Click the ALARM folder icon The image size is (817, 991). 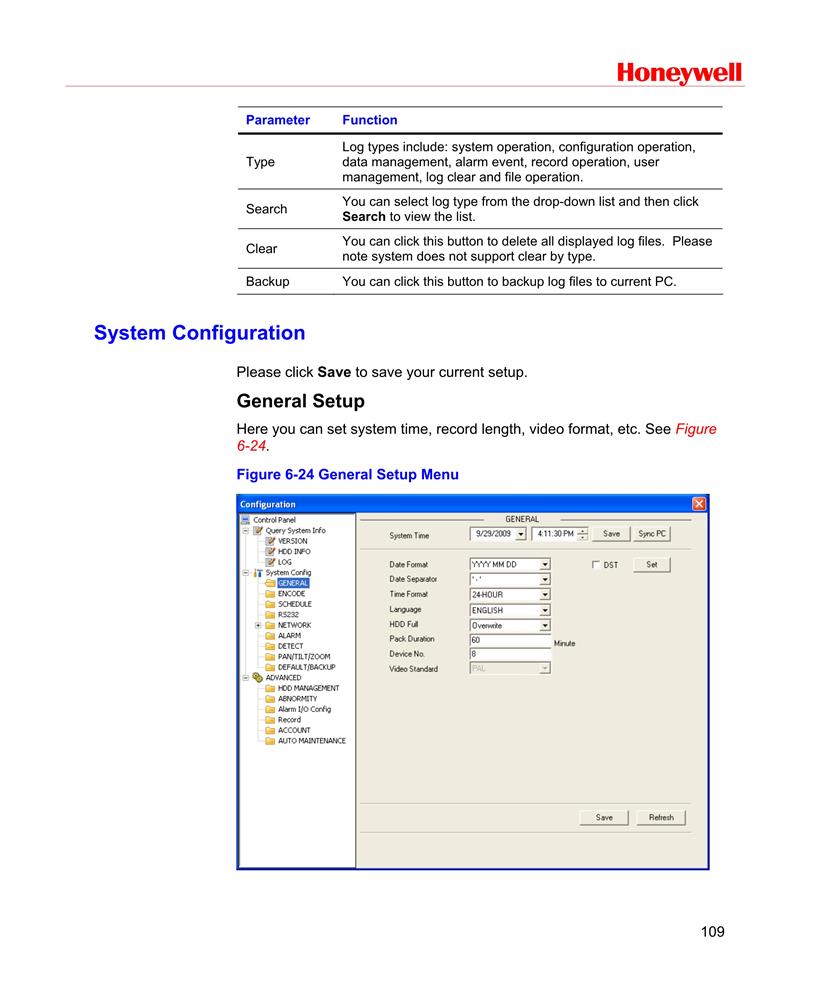click(270, 636)
